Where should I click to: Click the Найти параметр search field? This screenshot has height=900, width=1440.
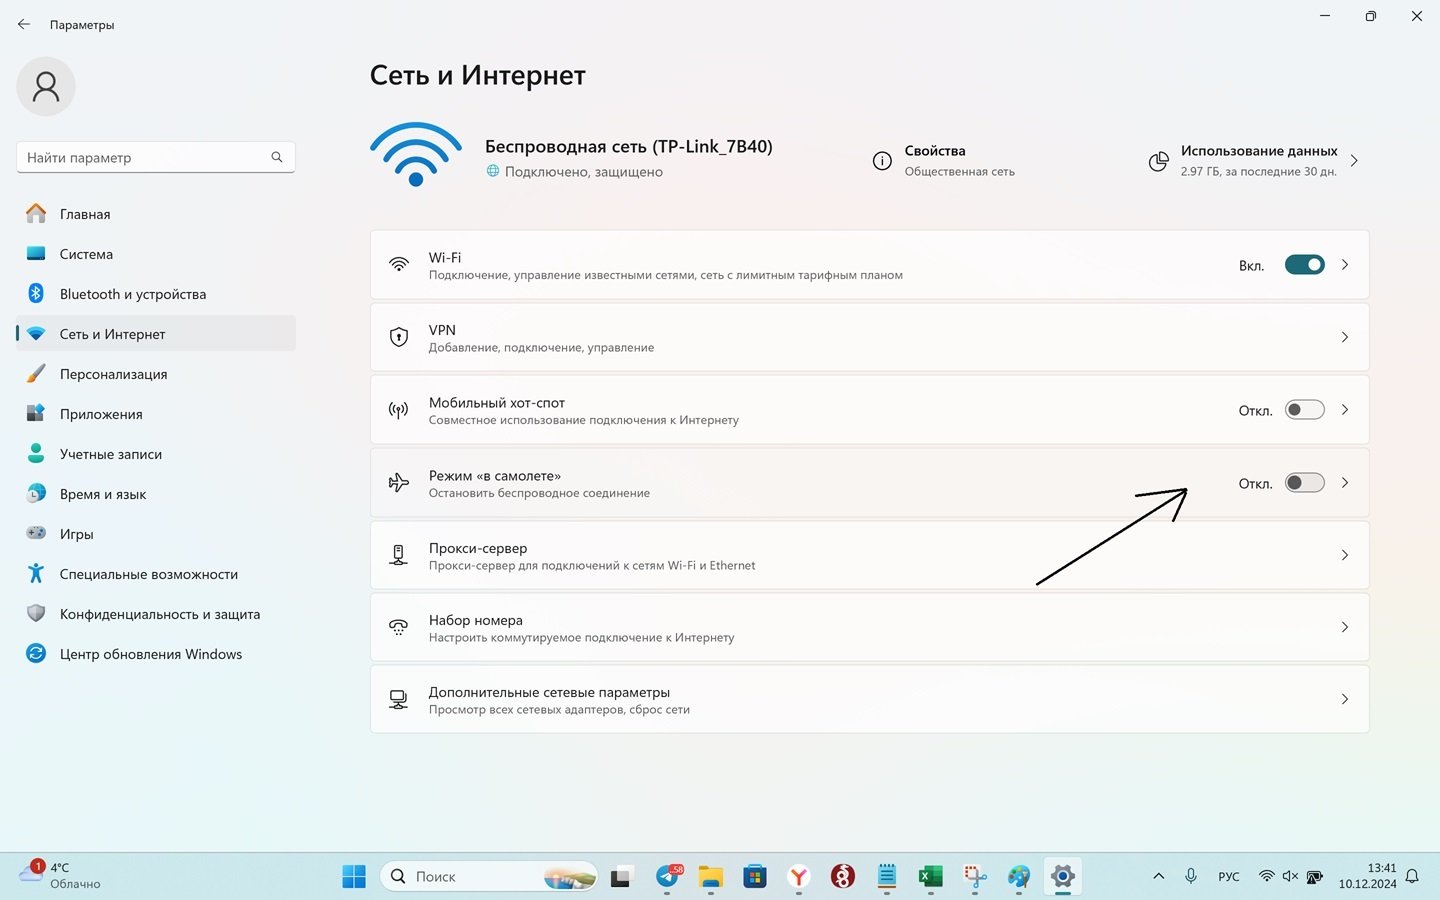(x=156, y=157)
